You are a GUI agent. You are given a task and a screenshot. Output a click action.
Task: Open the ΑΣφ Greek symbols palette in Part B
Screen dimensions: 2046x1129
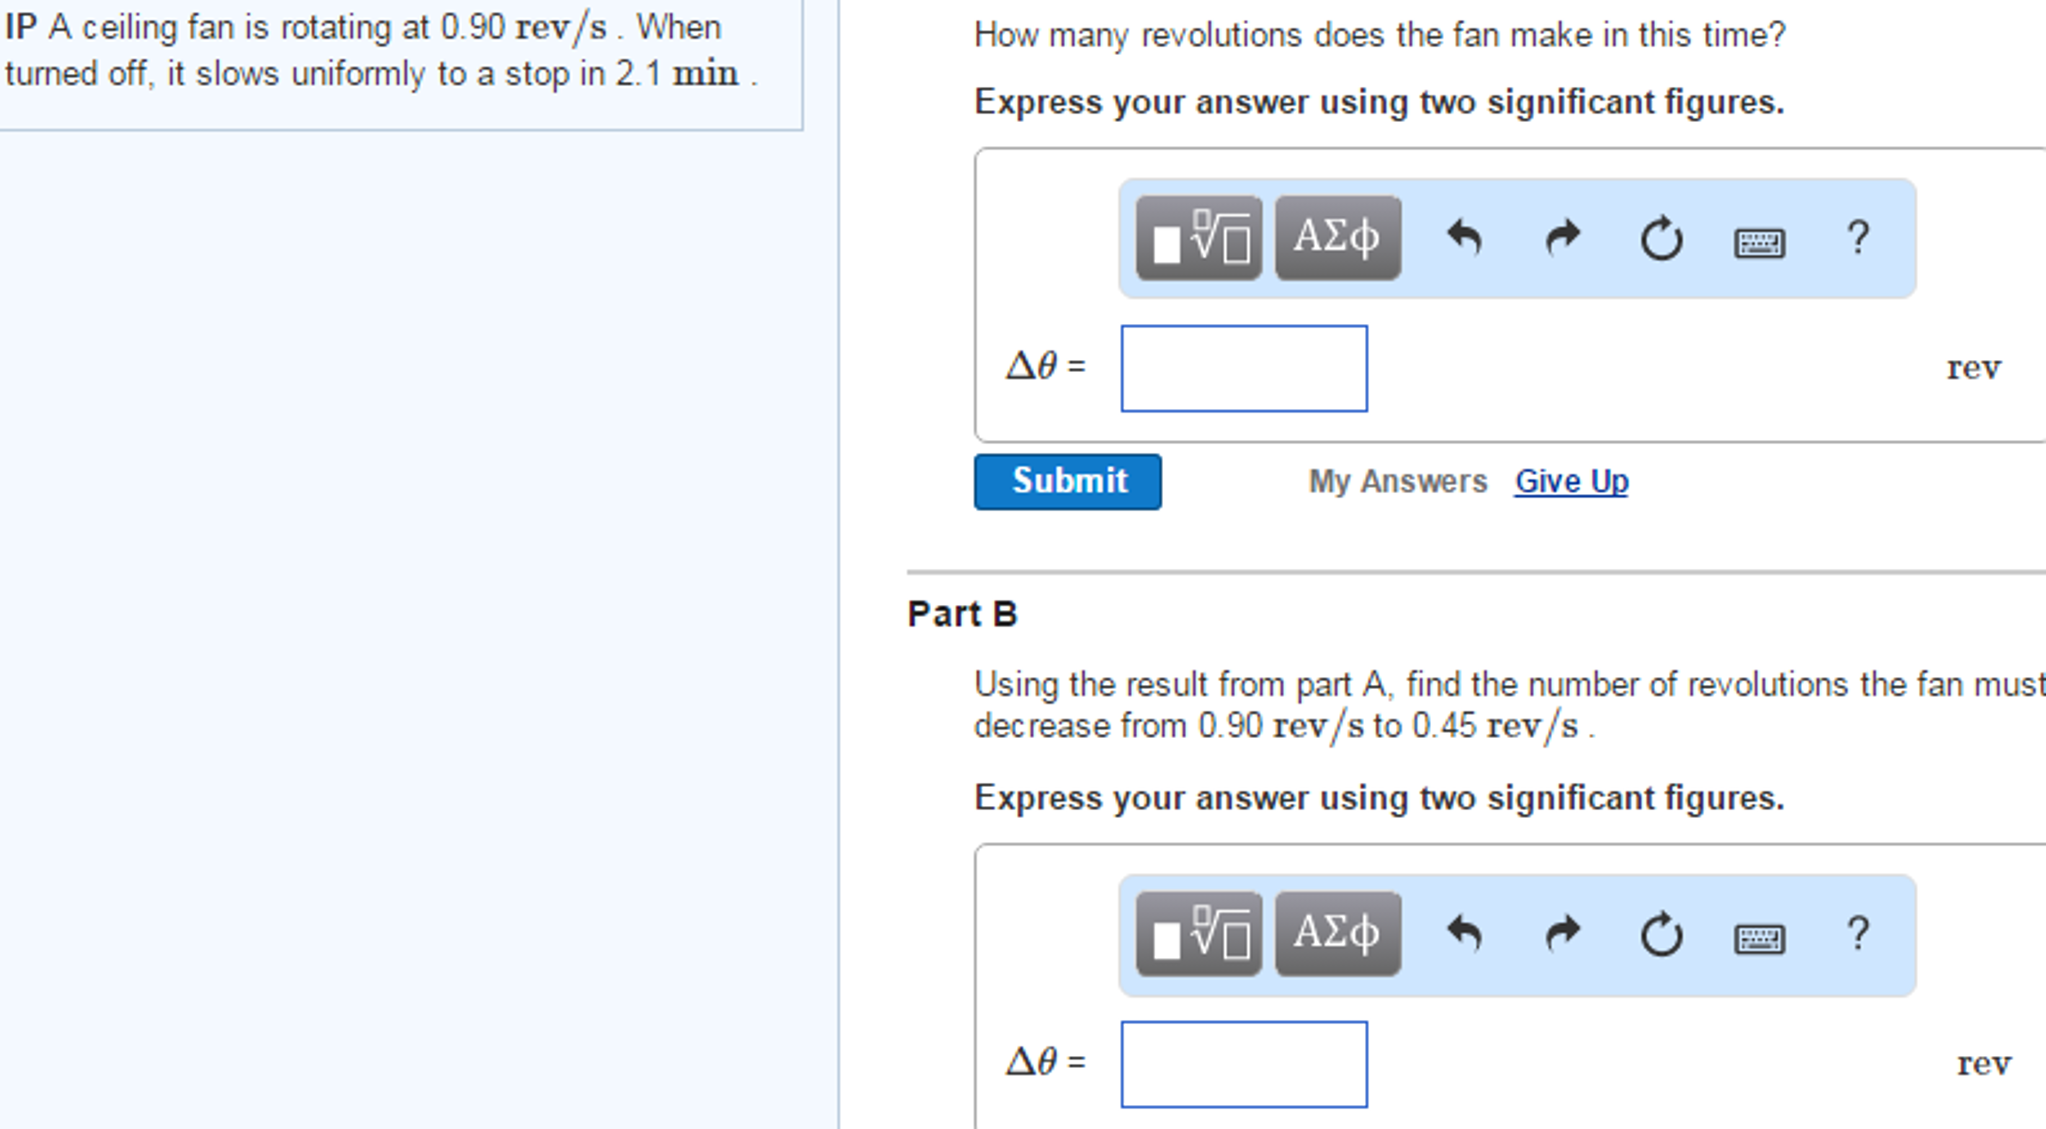click(x=1336, y=933)
